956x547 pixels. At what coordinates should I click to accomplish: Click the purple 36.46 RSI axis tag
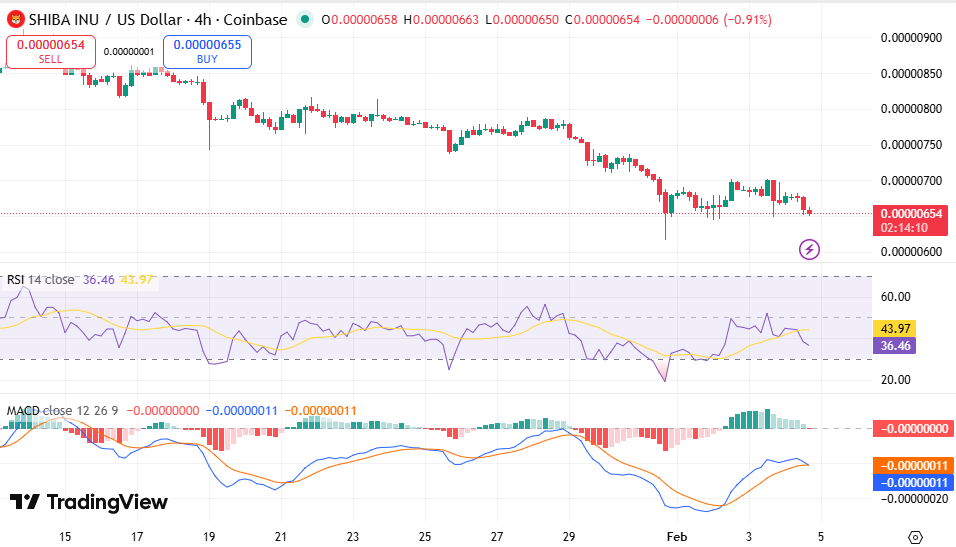pyautogui.click(x=894, y=346)
